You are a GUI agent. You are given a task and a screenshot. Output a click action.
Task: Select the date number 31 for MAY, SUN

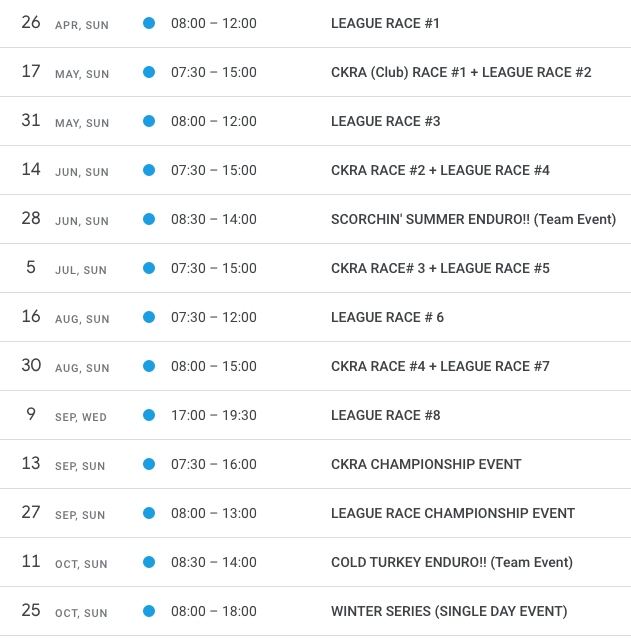point(31,120)
